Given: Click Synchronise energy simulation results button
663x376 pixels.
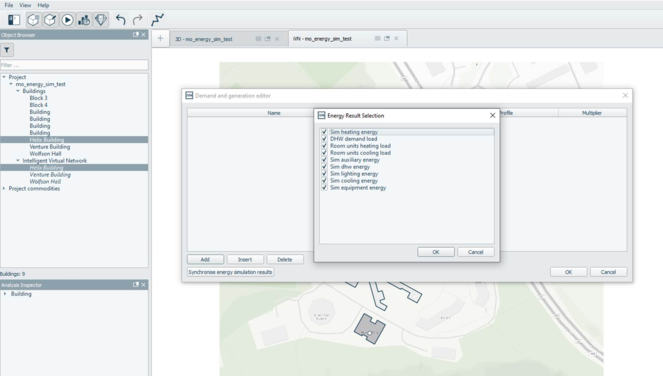Looking at the screenshot, I should (x=230, y=272).
